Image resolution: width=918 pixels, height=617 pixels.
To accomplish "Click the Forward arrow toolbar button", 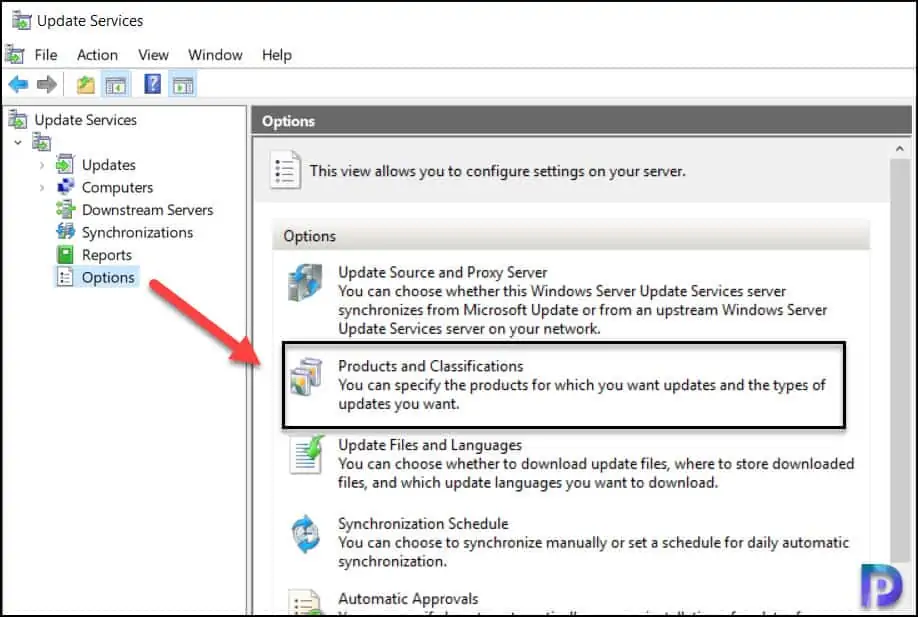I will click(47, 85).
